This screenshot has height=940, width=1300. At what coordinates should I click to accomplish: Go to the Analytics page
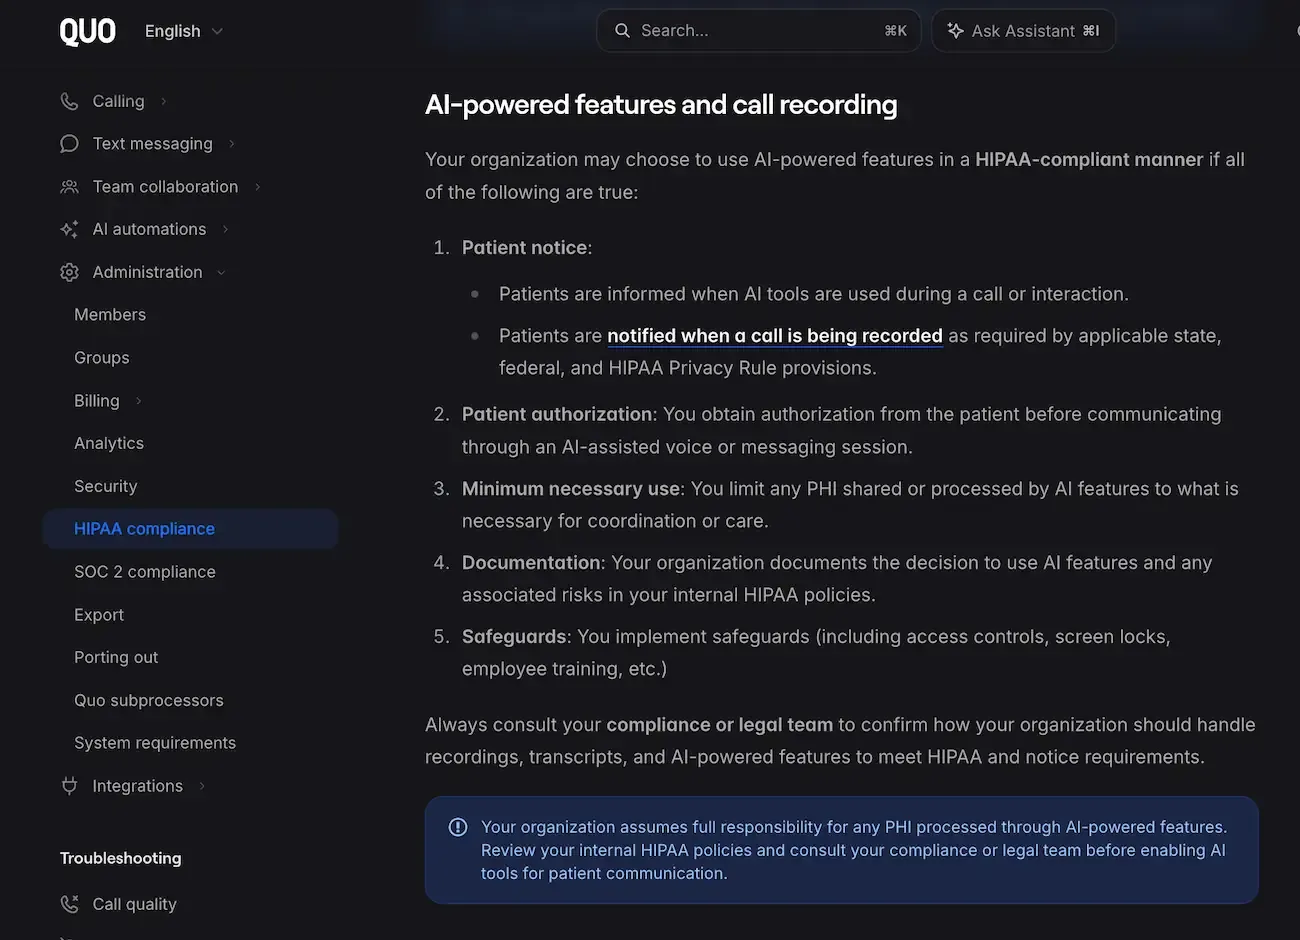point(109,443)
